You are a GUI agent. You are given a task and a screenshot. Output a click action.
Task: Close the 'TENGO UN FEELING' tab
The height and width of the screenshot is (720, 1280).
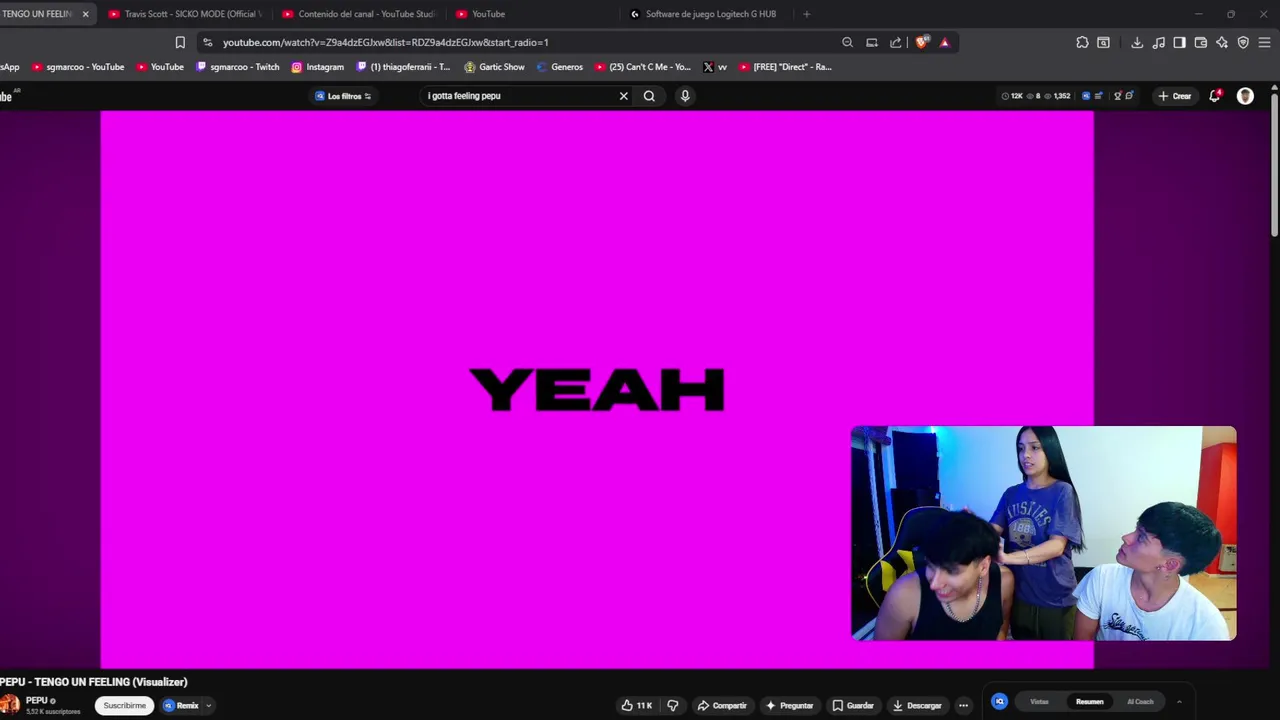point(85,14)
